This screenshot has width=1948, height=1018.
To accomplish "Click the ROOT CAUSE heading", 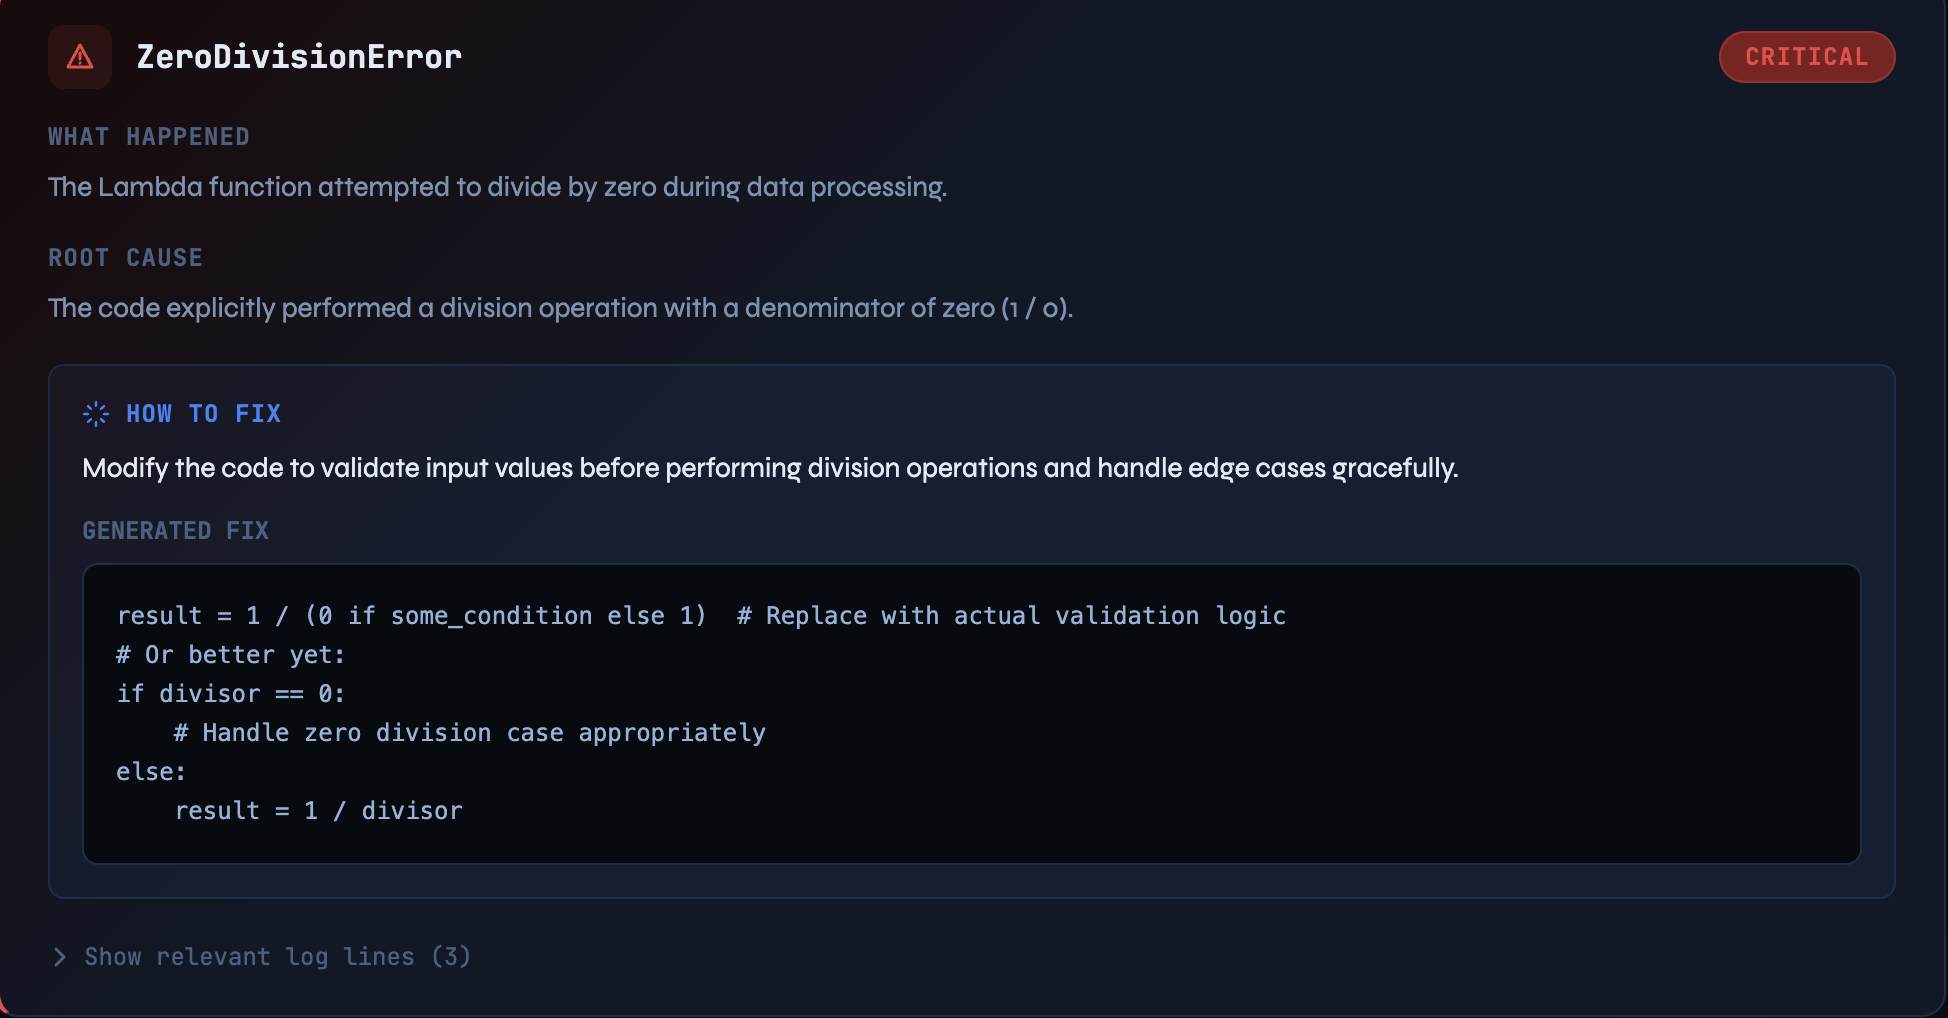I will coord(125,258).
